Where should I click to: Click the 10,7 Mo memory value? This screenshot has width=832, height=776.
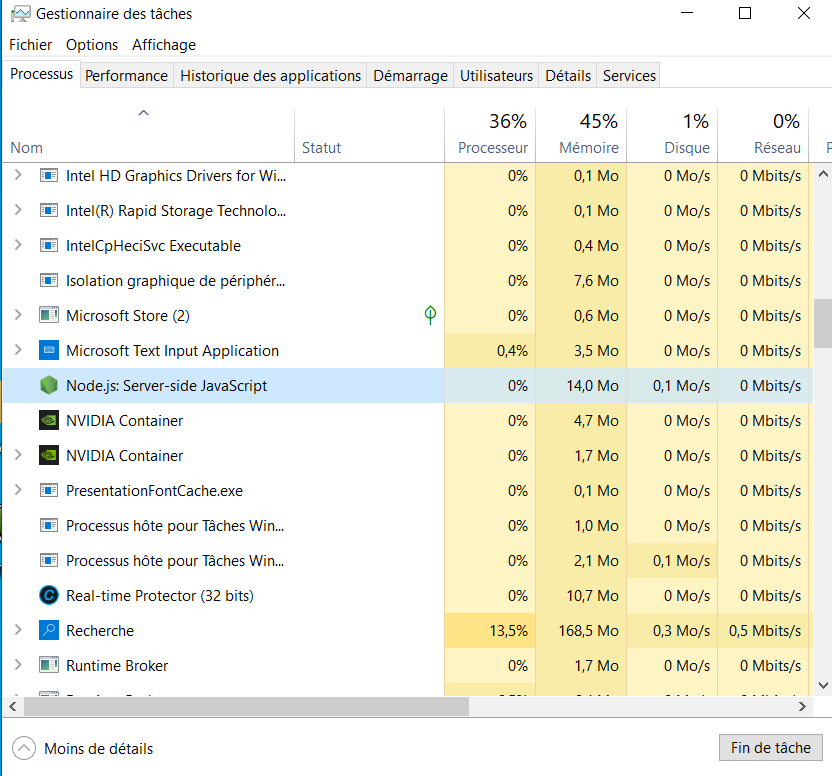(x=592, y=596)
